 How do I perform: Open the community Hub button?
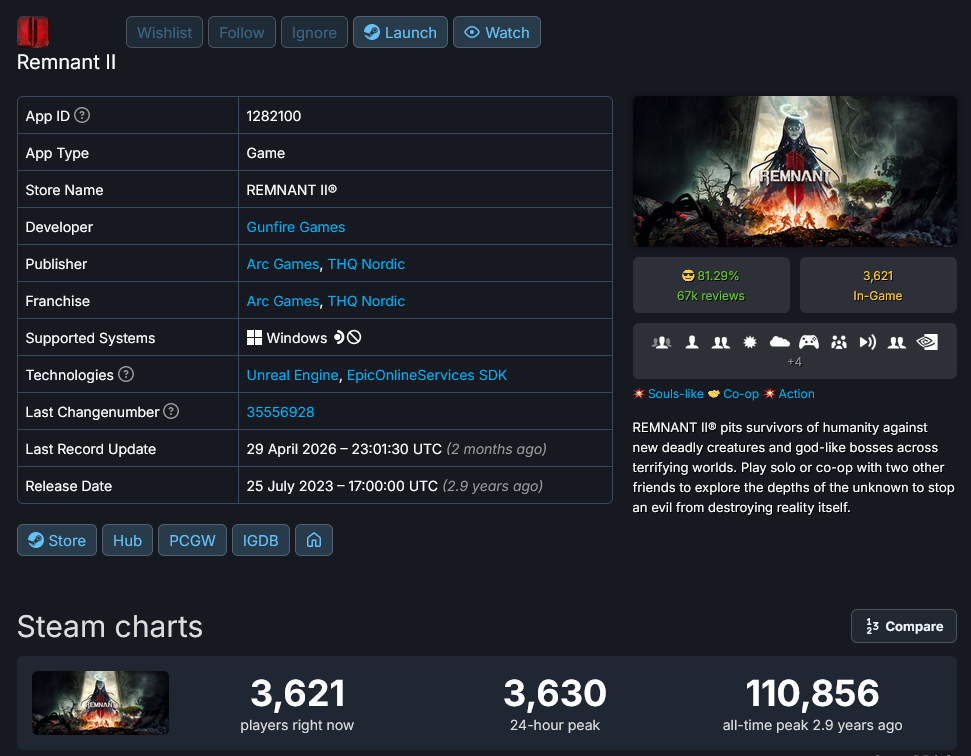[x=128, y=540]
